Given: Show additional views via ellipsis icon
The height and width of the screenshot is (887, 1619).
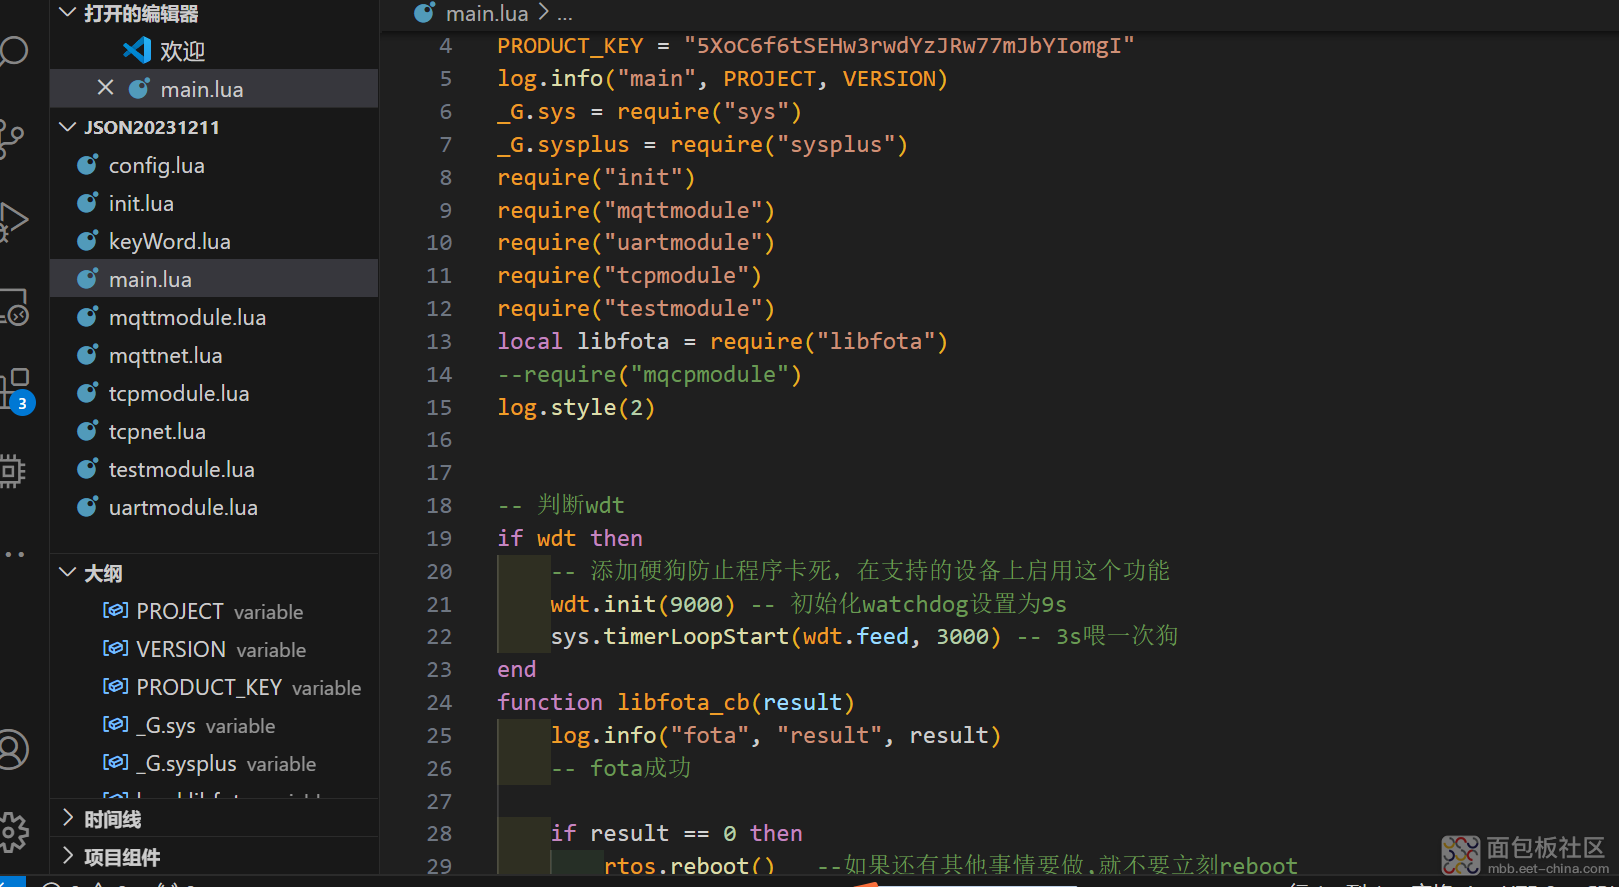Looking at the screenshot, I should point(14,554).
